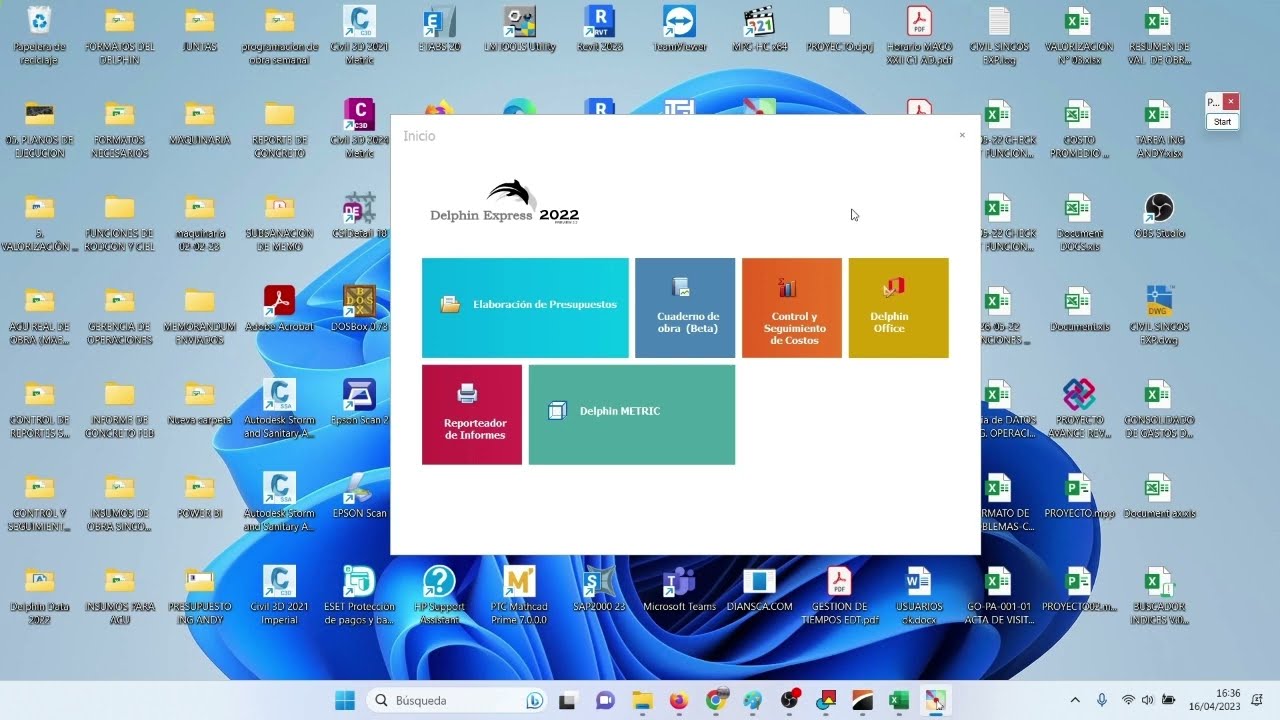Screen dimensions: 1280x720
Task: Select the PTC Mathcad Prime desktop icon
Action: [x=520, y=595]
